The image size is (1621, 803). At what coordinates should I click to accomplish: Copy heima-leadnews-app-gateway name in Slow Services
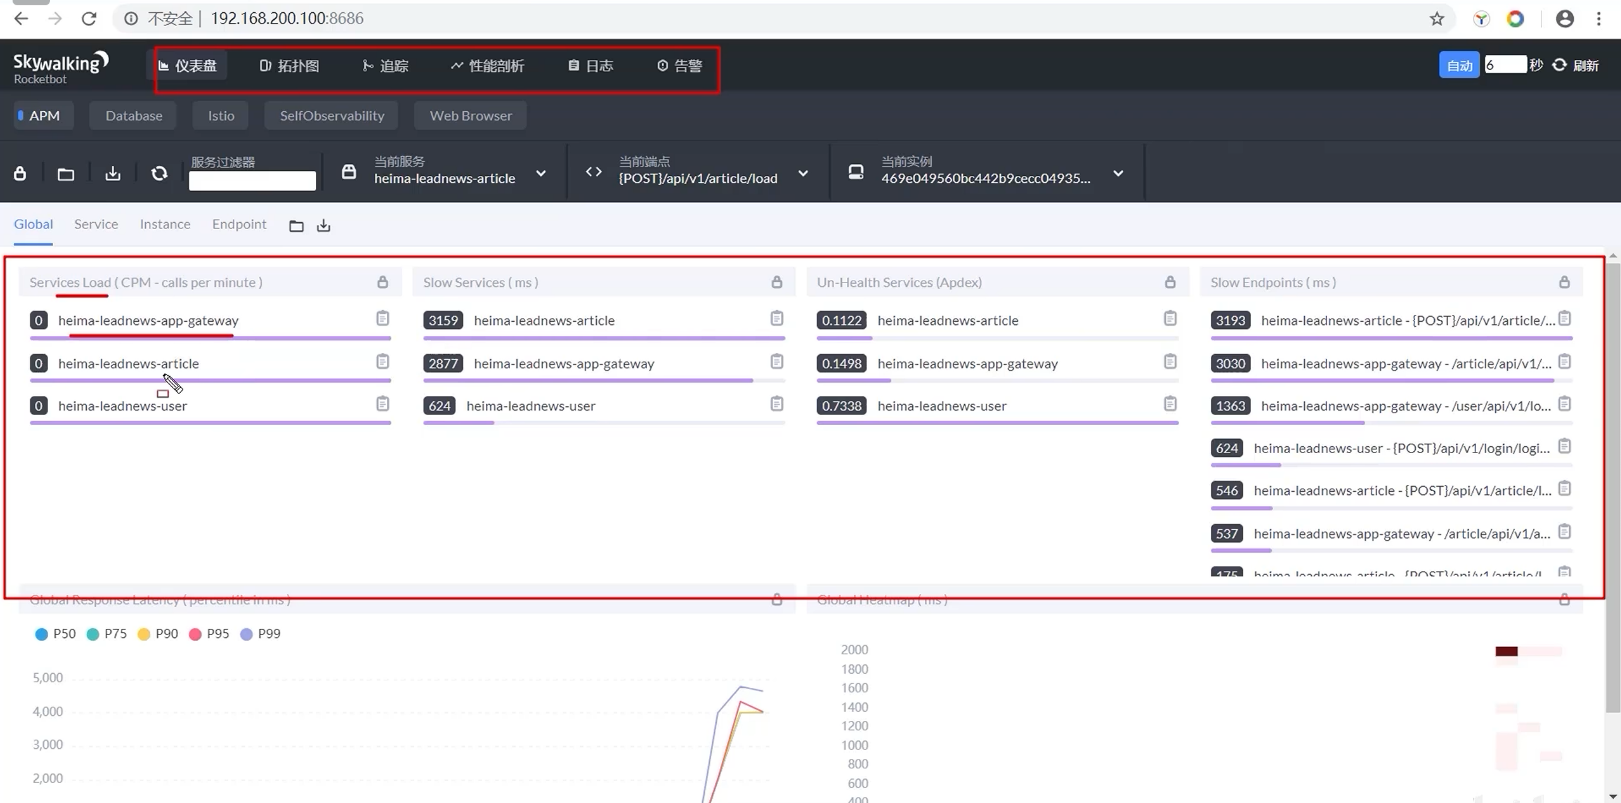click(x=777, y=362)
